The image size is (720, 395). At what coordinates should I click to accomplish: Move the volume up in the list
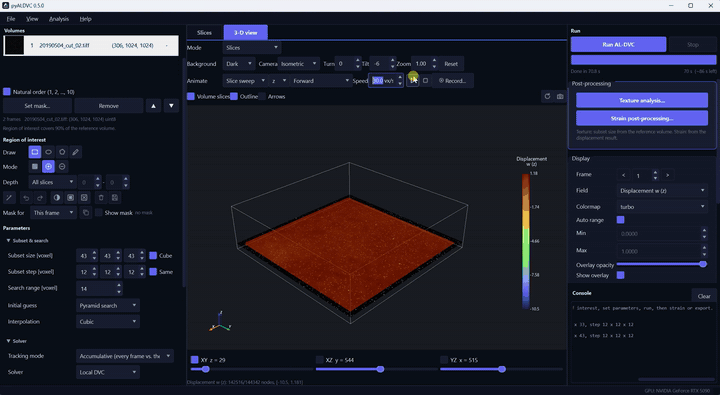(x=153, y=106)
